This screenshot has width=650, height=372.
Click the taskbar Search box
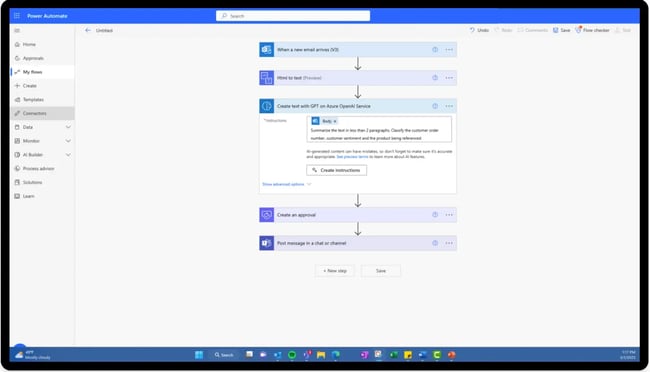pyautogui.click(x=224, y=355)
